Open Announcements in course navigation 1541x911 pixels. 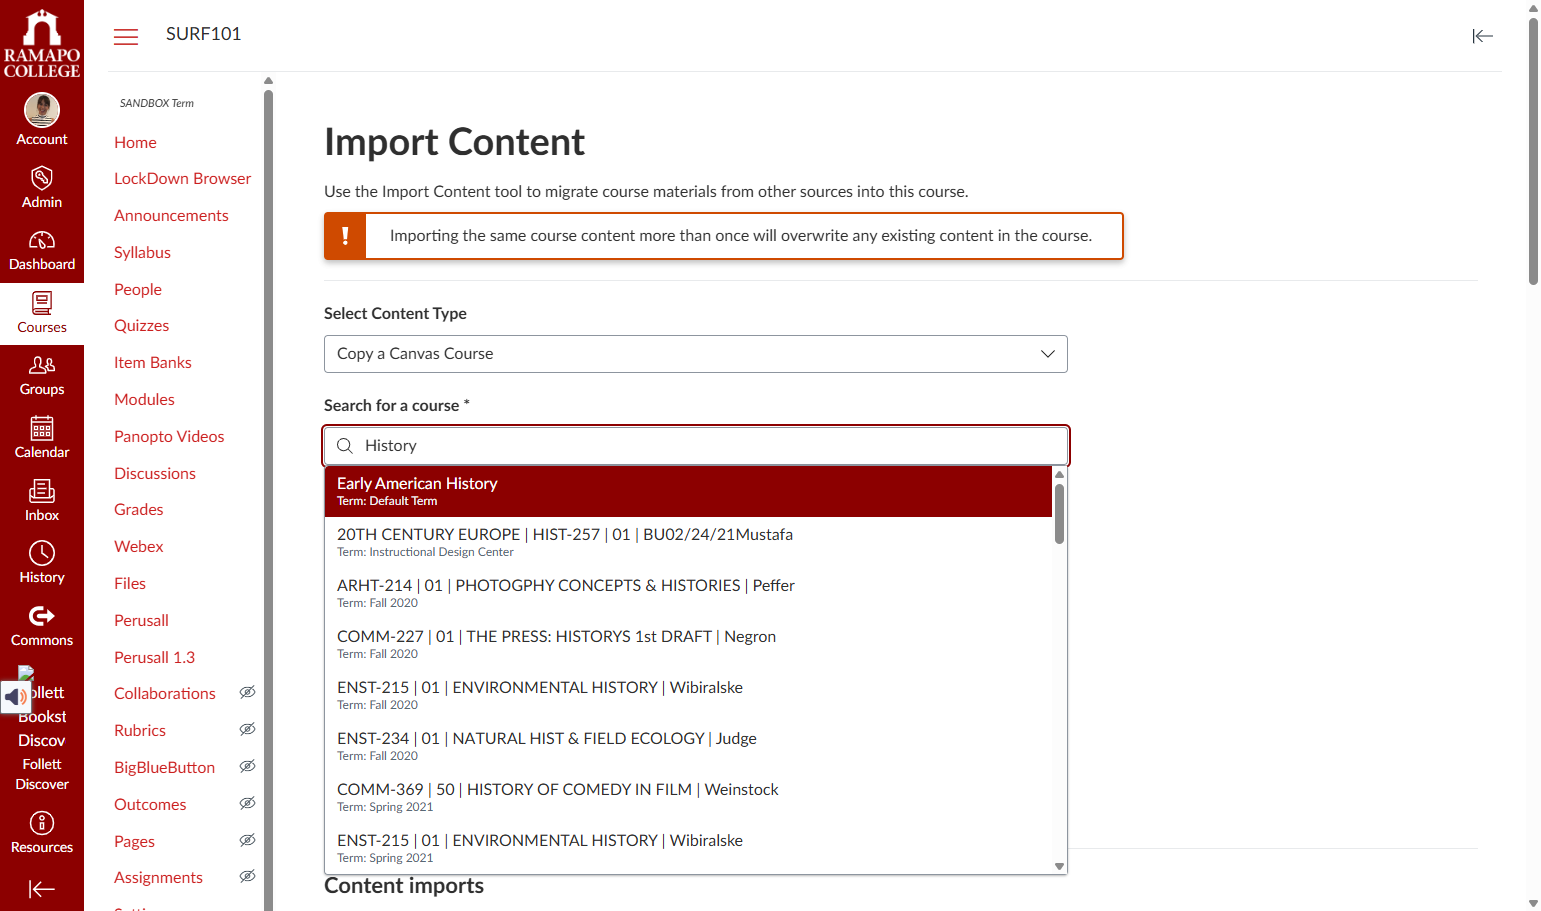171,216
